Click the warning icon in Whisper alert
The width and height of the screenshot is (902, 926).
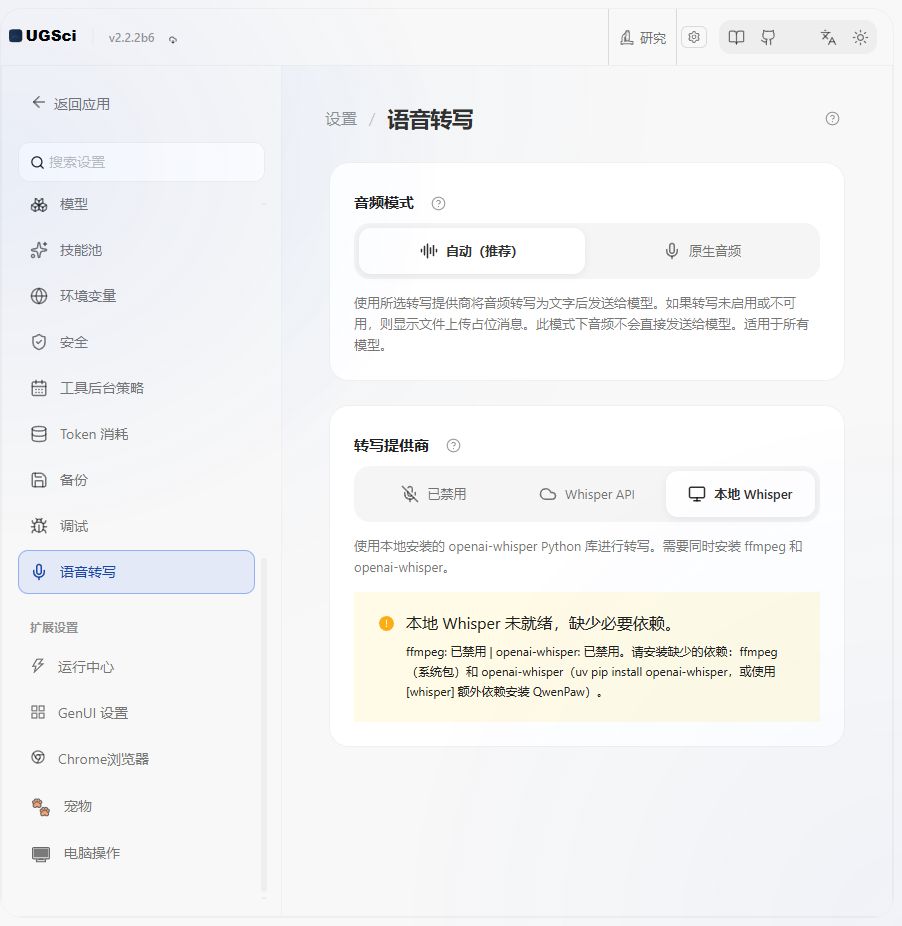pos(386,624)
